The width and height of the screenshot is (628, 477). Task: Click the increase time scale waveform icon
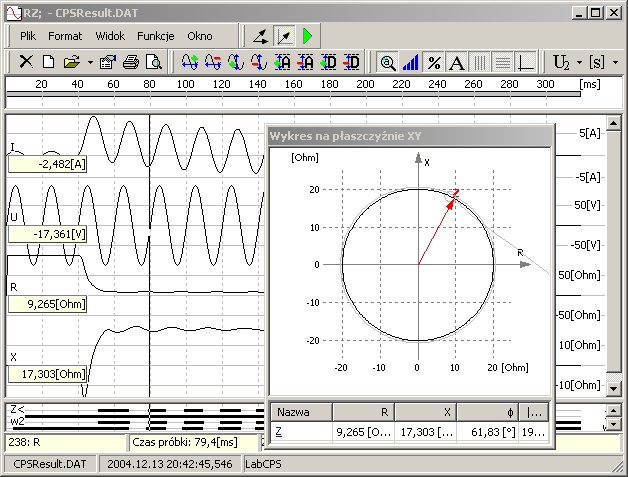(189, 62)
